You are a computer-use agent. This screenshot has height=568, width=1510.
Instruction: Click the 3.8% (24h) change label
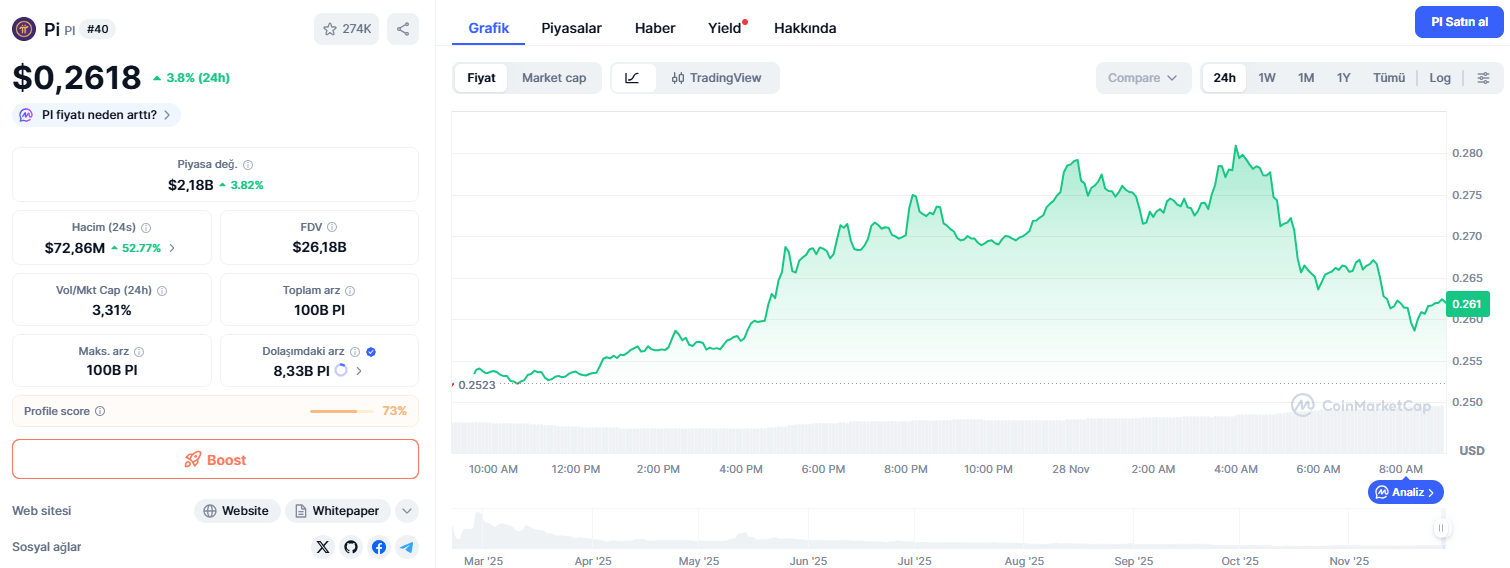pyautogui.click(x=191, y=77)
